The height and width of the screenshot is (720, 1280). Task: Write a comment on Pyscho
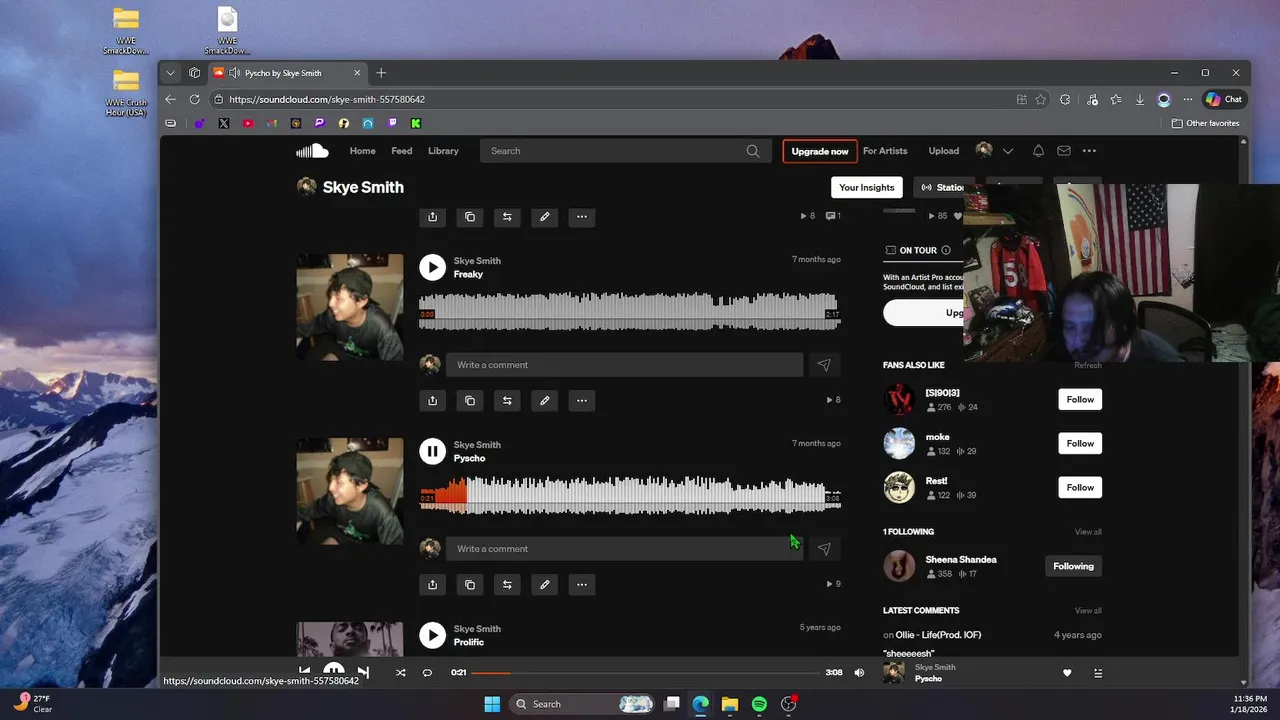click(x=624, y=549)
